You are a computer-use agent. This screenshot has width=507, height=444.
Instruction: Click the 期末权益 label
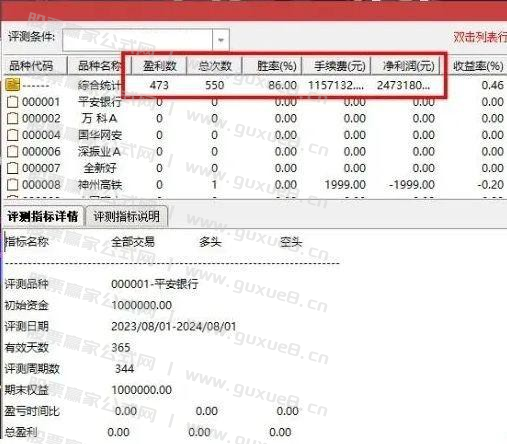click(27, 390)
